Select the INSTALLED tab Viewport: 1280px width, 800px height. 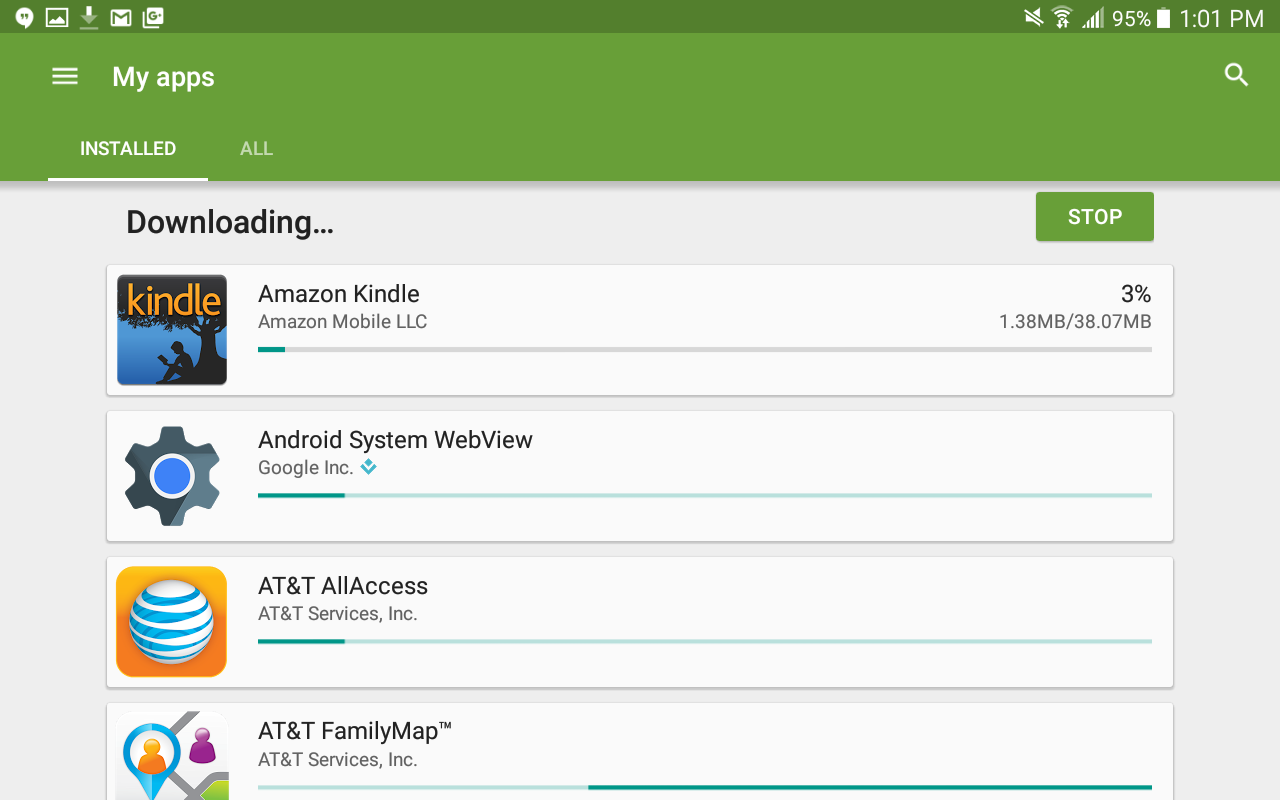click(x=128, y=148)
